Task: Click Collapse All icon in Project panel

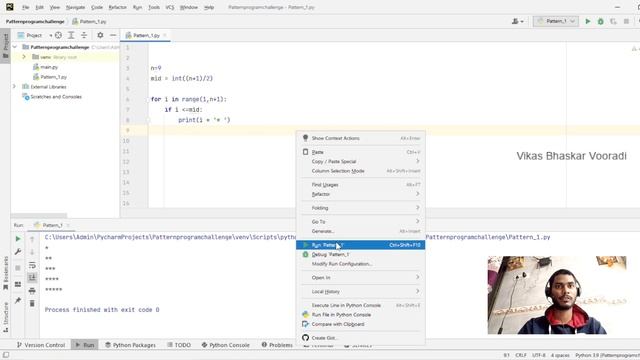Action: click(84, 36)
